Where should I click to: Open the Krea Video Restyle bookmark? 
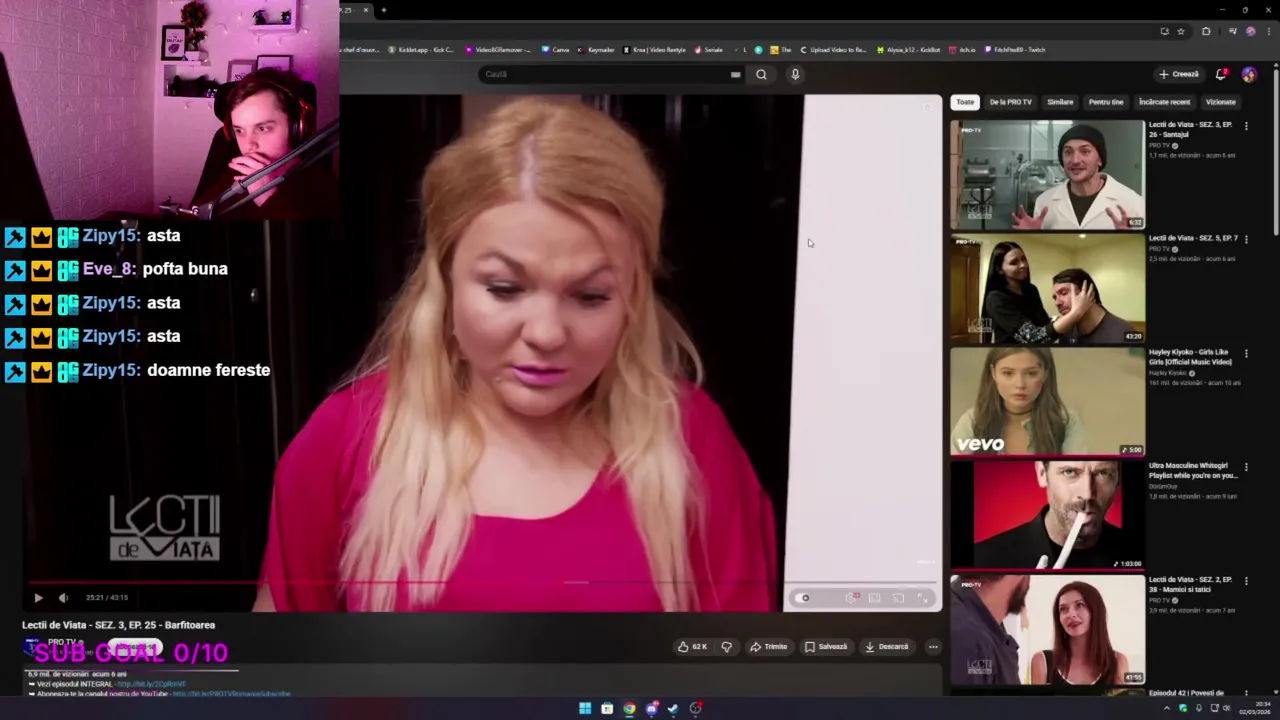pos(655,50)
